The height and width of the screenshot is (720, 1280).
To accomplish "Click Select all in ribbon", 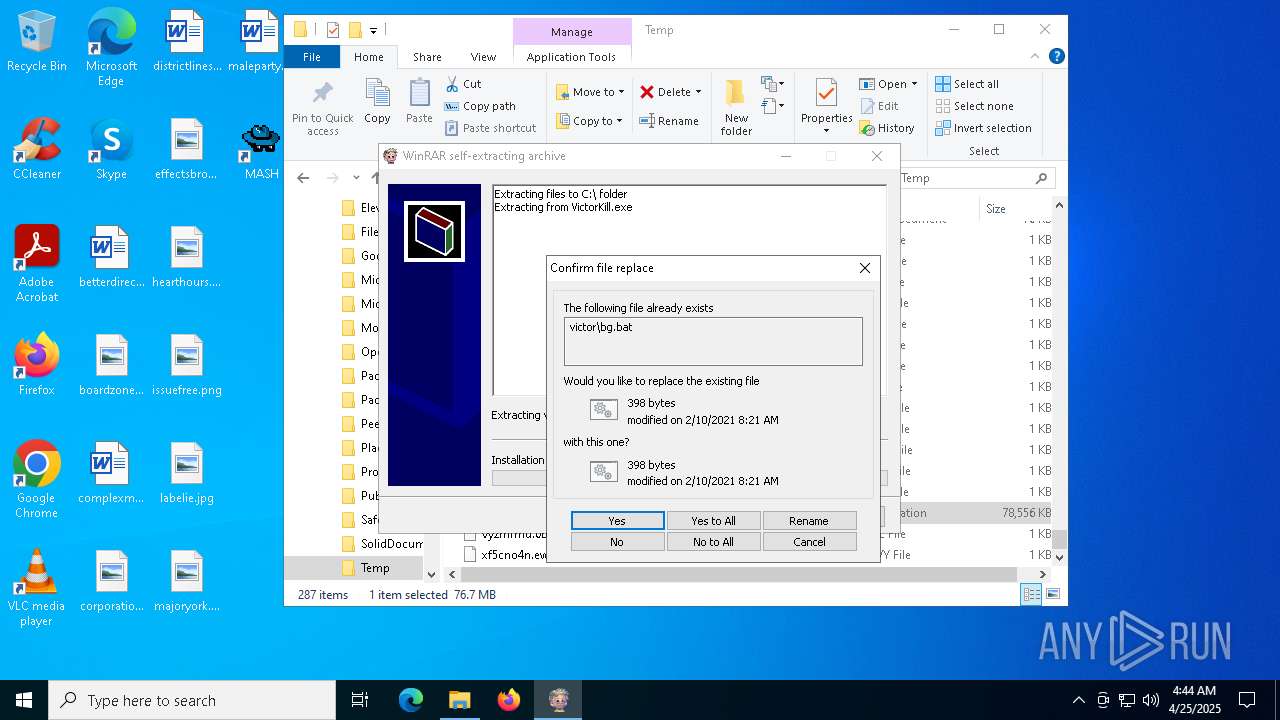I will 967,84.
